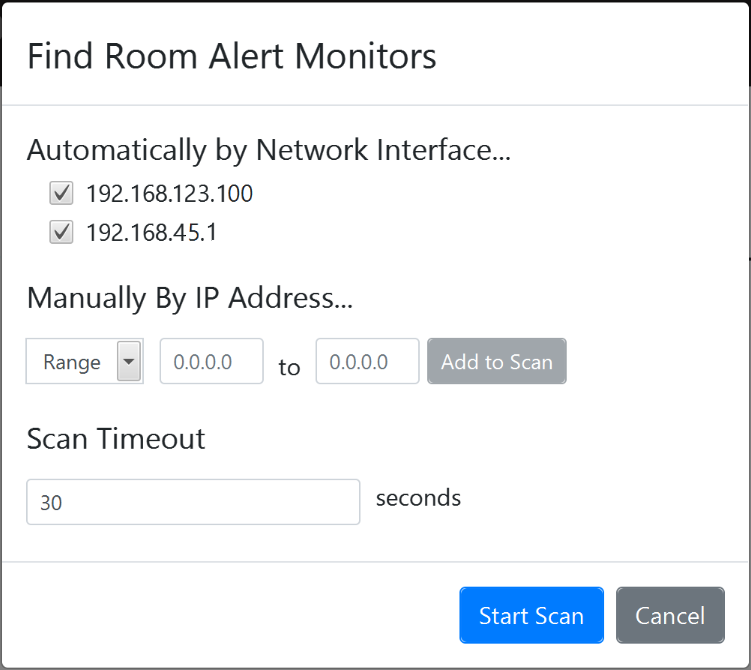Screen dimensions: 751x670
Task: Click the 'Automatically by Network Interface...' heading
Action: pos(269,150)
